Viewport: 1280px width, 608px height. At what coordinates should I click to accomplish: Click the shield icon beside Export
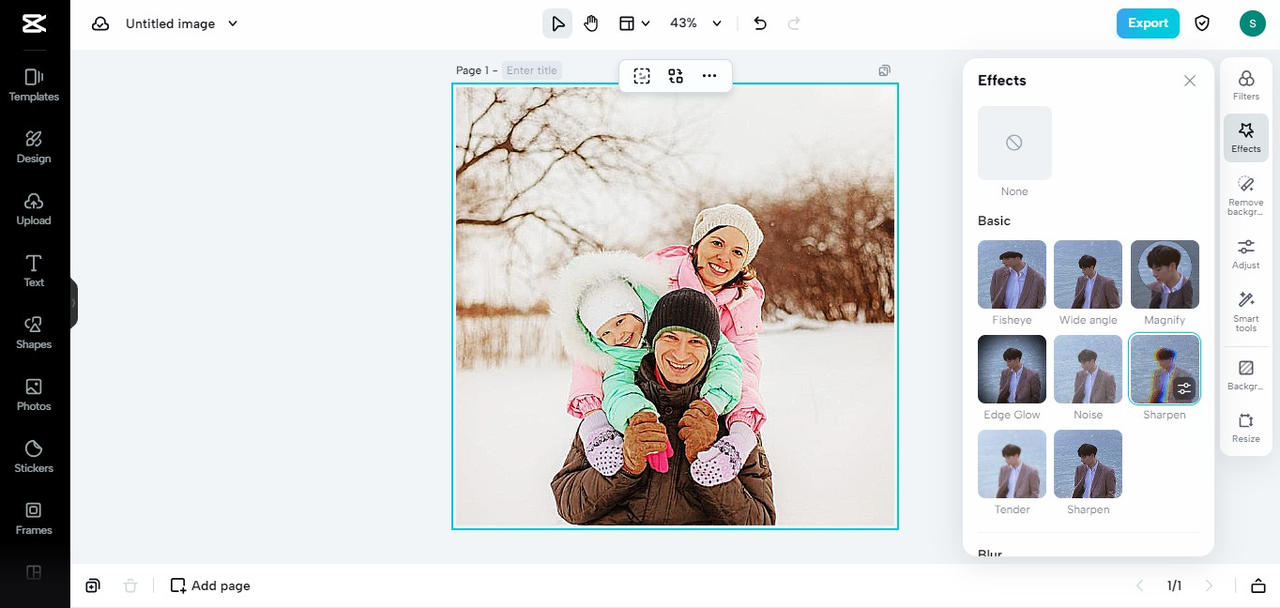click(1202, 23)
